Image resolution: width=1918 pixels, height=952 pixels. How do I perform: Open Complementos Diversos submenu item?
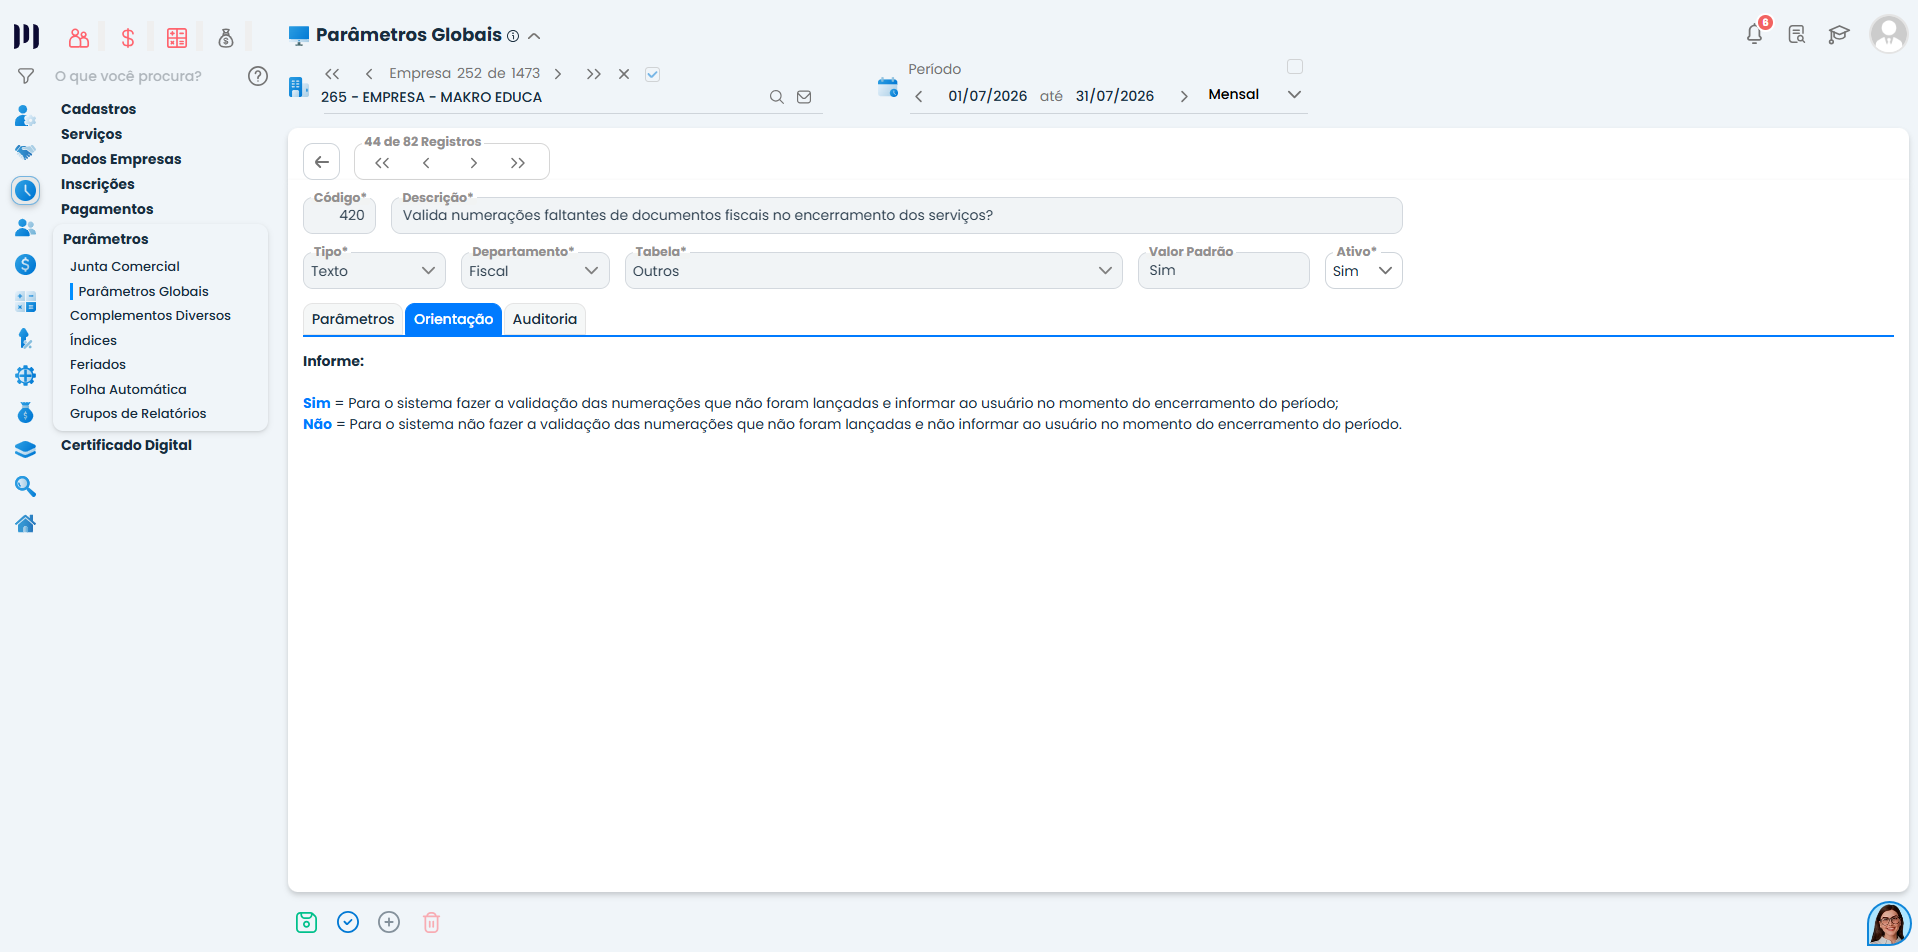pos(150,315)
